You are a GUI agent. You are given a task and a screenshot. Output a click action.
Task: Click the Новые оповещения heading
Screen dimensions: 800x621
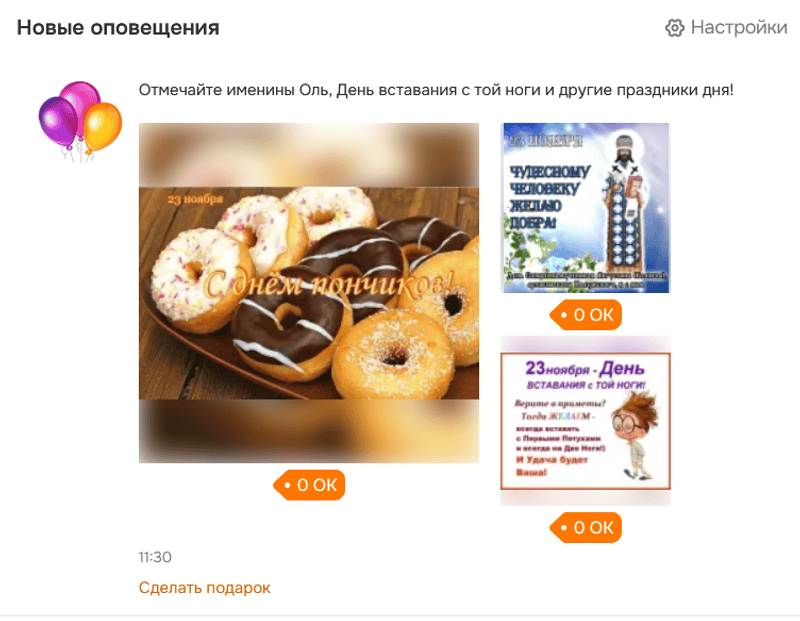118,28
